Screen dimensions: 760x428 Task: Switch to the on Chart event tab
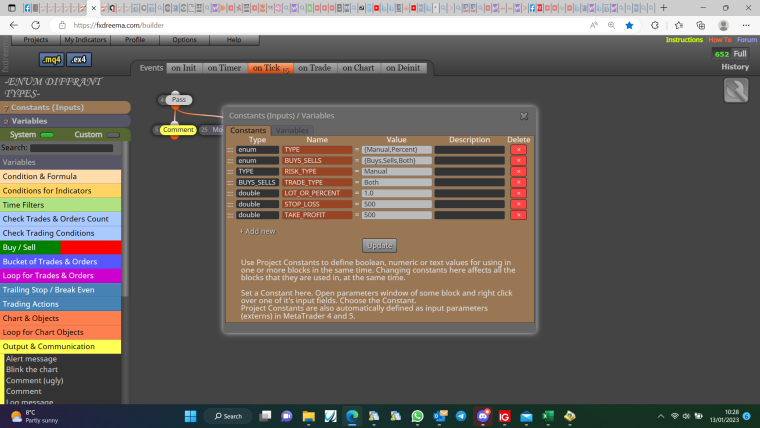[x=358, y=68]
